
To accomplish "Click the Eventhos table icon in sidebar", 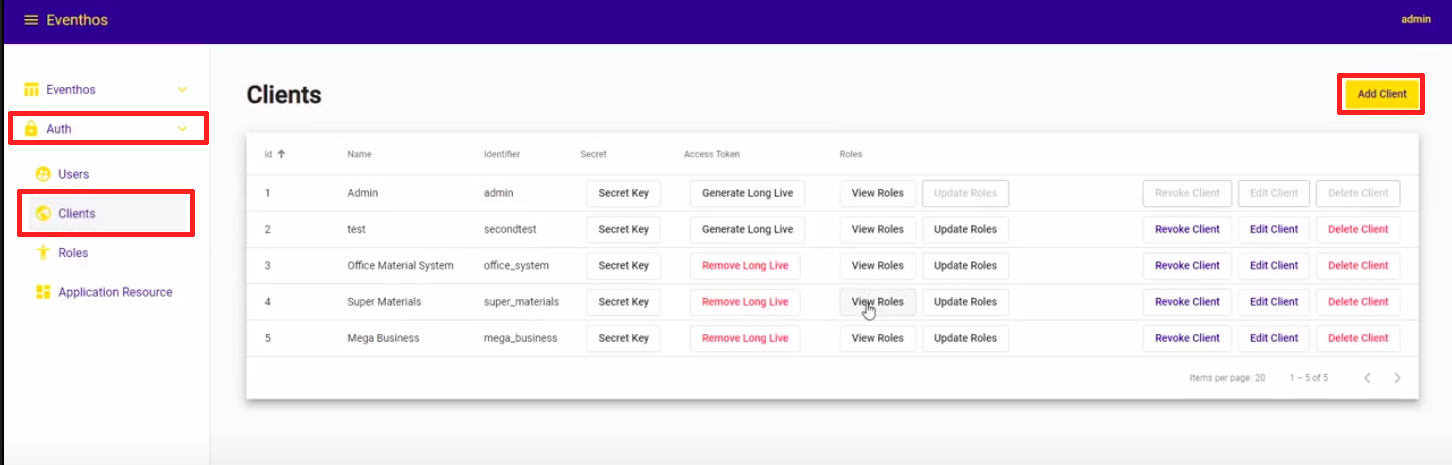I will coord(31,89).
